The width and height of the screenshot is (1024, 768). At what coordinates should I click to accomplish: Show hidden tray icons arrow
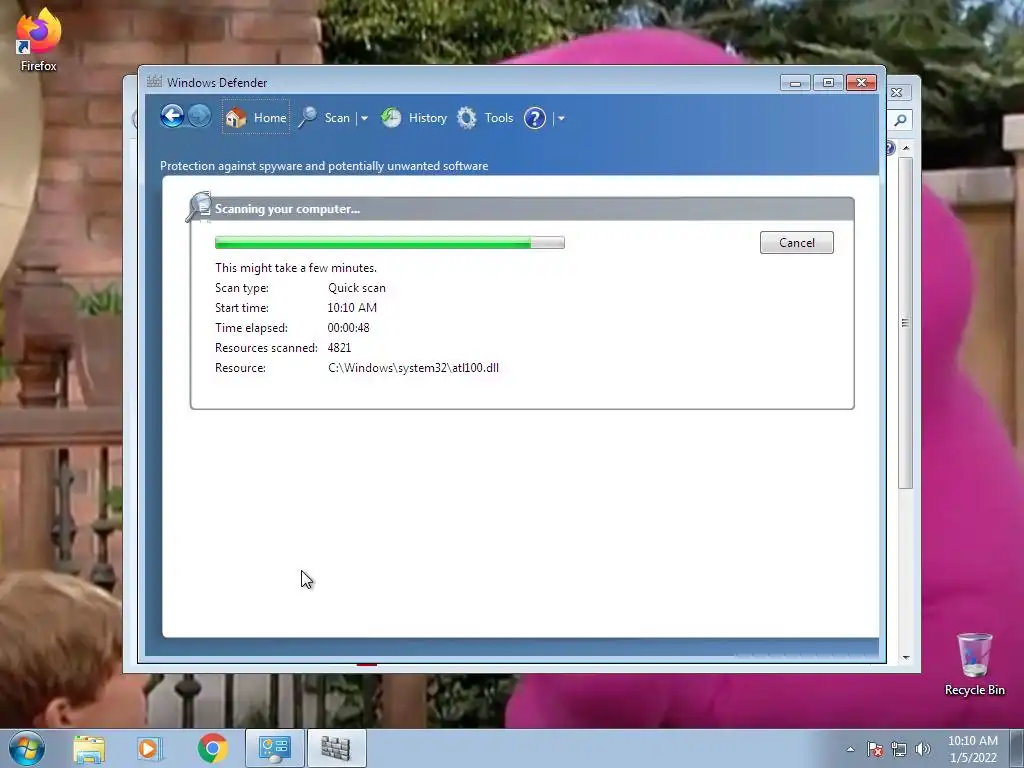pyautogui.click(x=850, y=749)
